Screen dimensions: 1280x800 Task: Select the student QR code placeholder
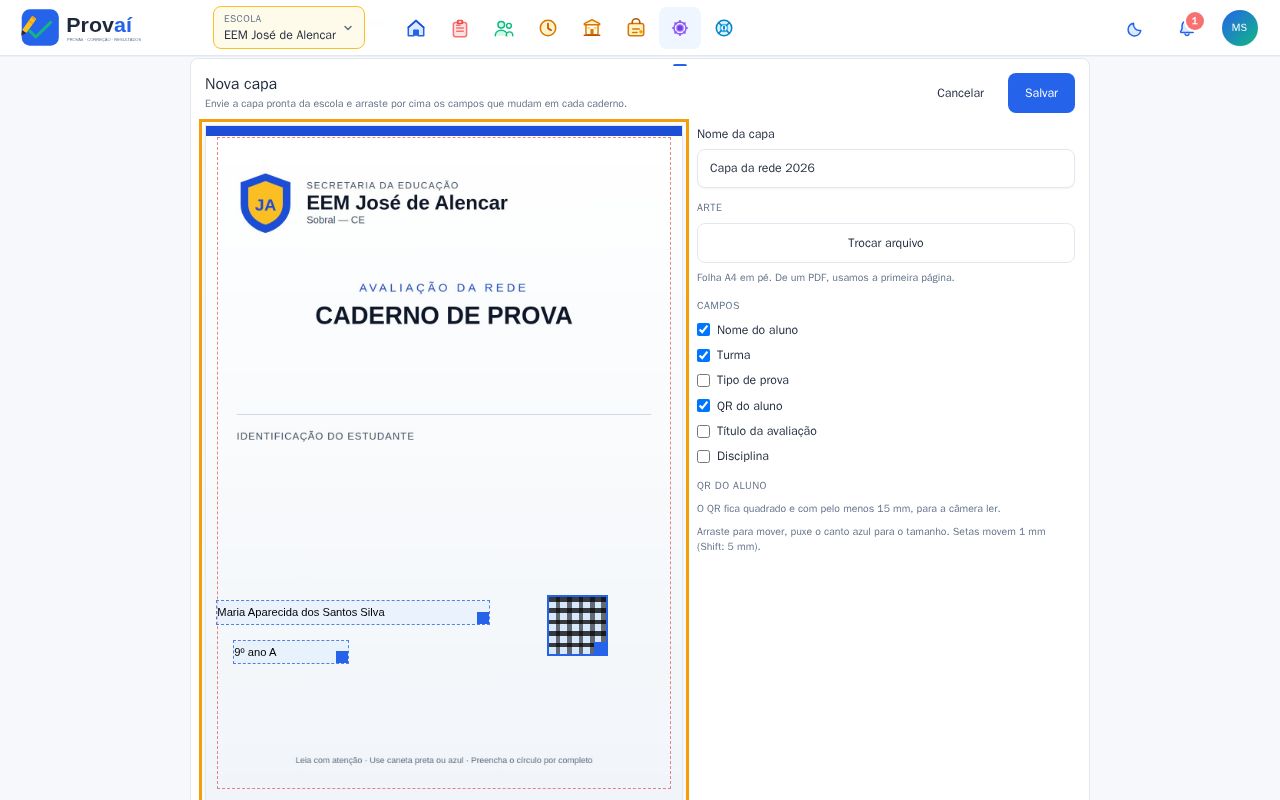577,625
